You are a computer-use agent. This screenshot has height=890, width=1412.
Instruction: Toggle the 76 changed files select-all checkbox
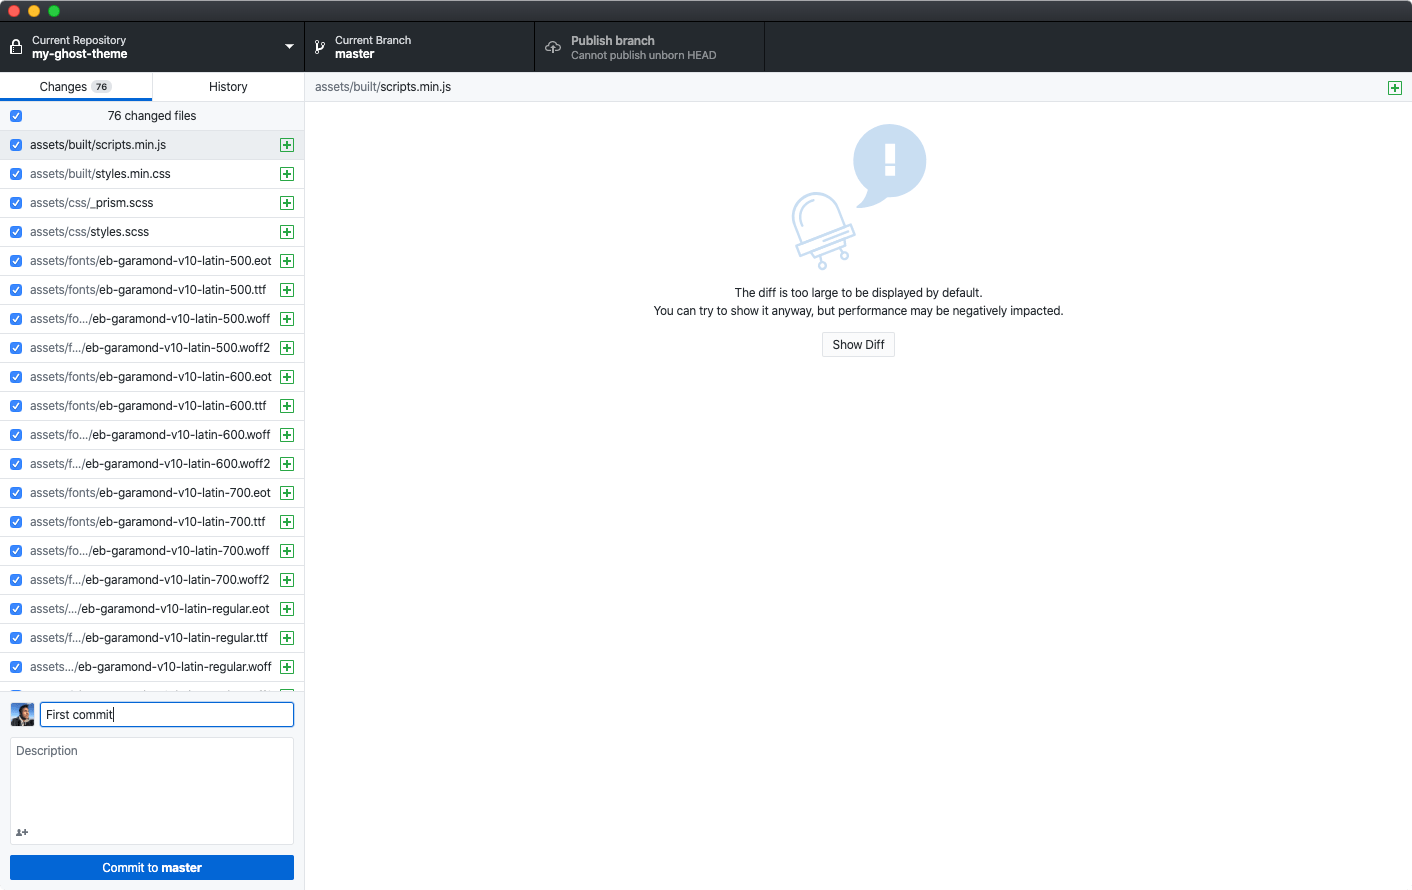point(16,116)
